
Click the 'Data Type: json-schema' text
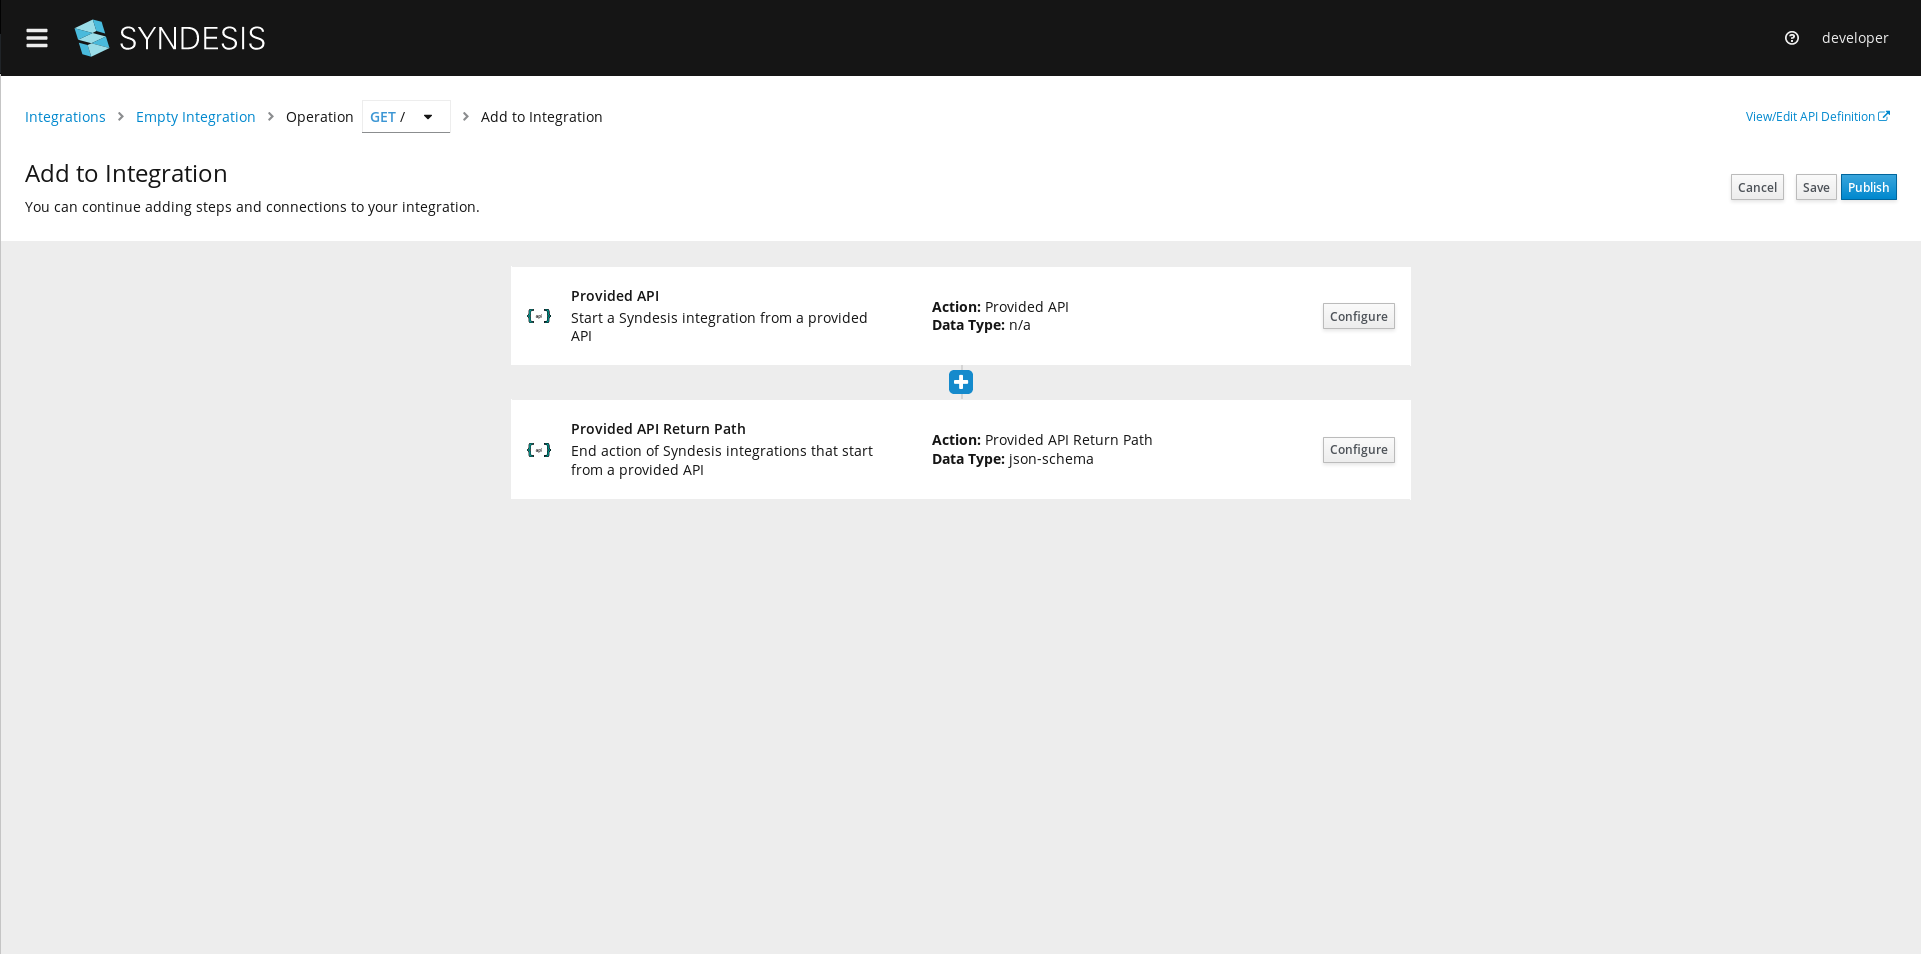[x=1012, y=459]
